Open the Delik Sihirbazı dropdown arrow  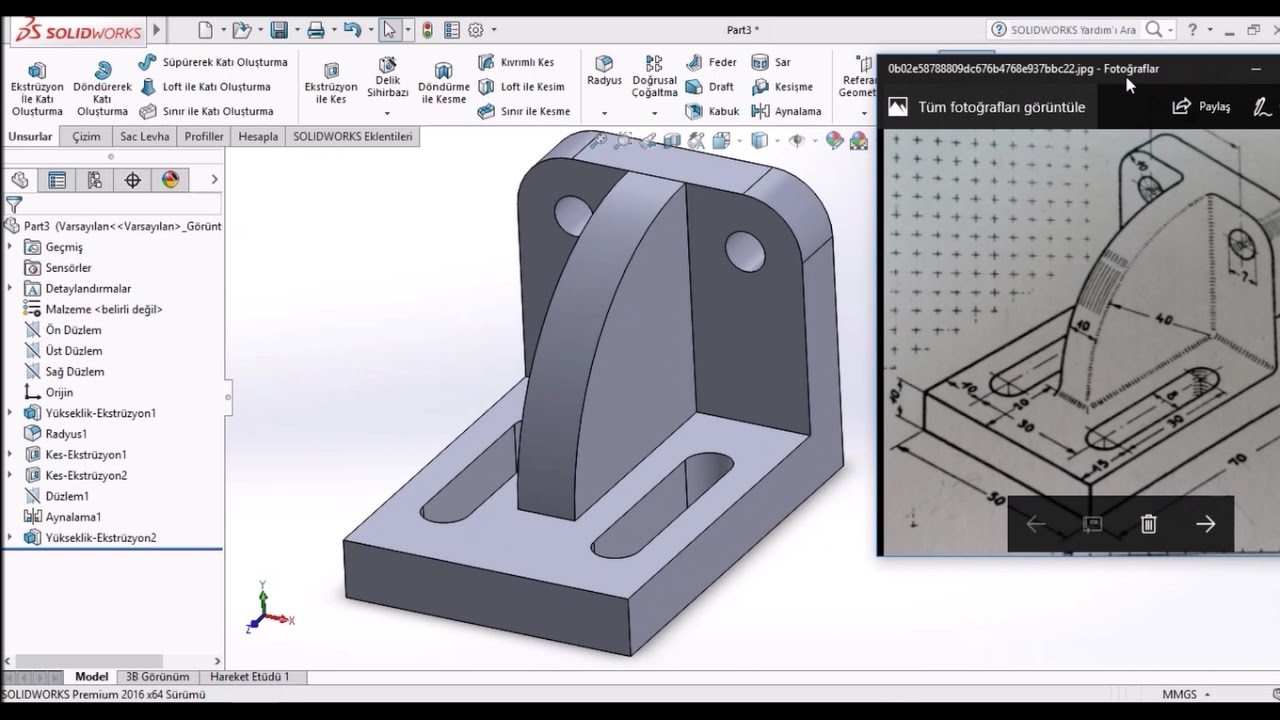387,113
